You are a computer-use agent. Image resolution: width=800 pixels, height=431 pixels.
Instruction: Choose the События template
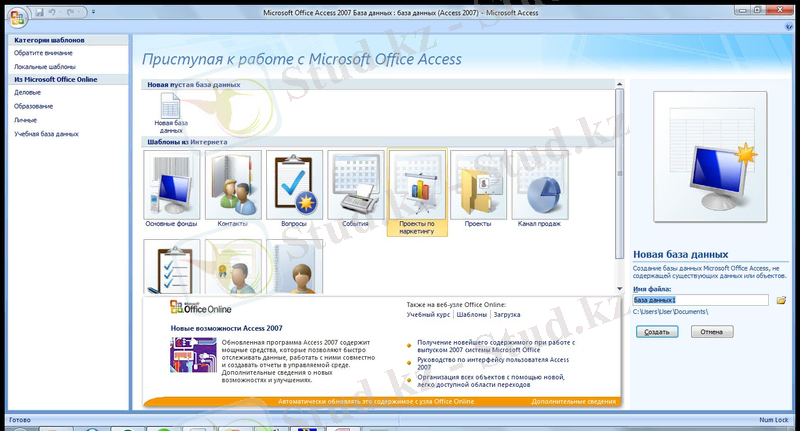[356, 189]
